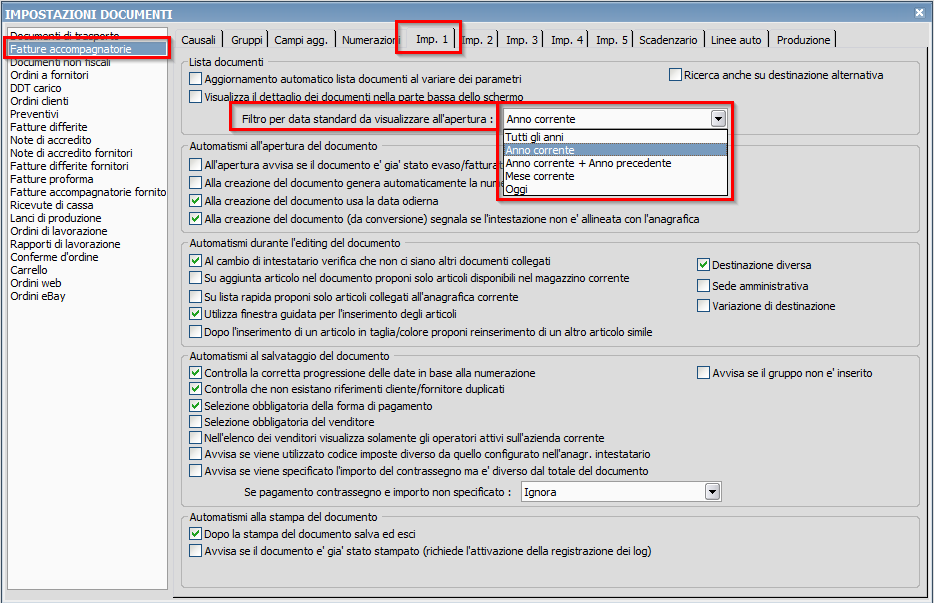Select the Imp. 1 tab

point(432,39)
